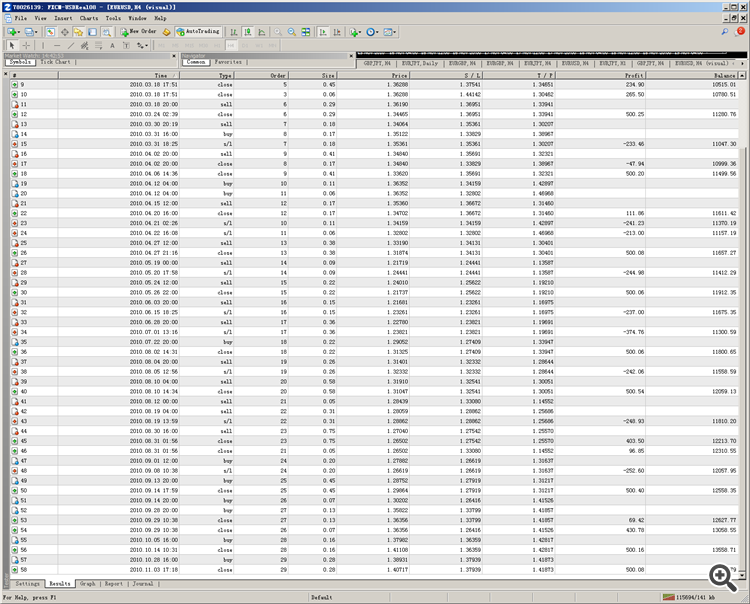Select the text label tool
Screen dimensions: 750x604
(x=126, y=45)
